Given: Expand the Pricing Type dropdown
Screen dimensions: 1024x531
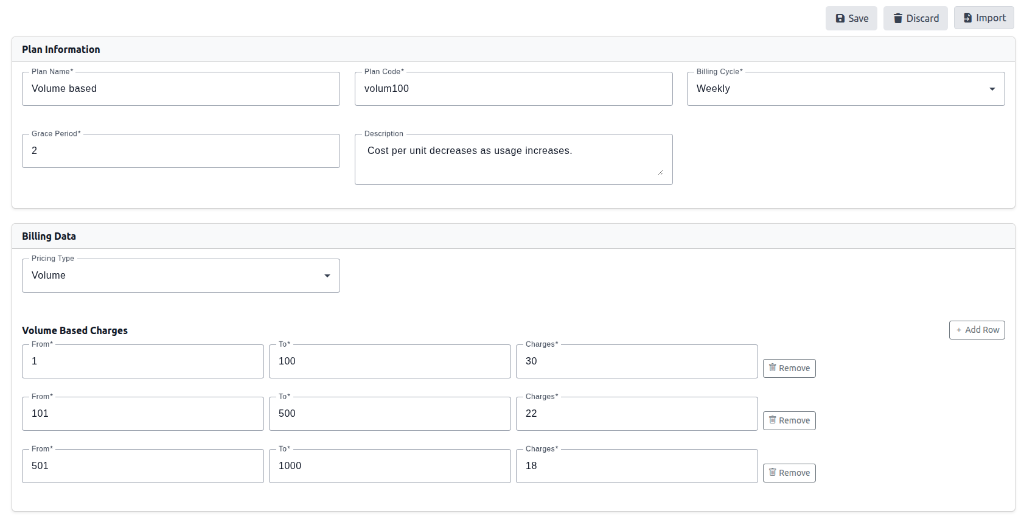Looking at the screenshot, I should tap(180, 276).
